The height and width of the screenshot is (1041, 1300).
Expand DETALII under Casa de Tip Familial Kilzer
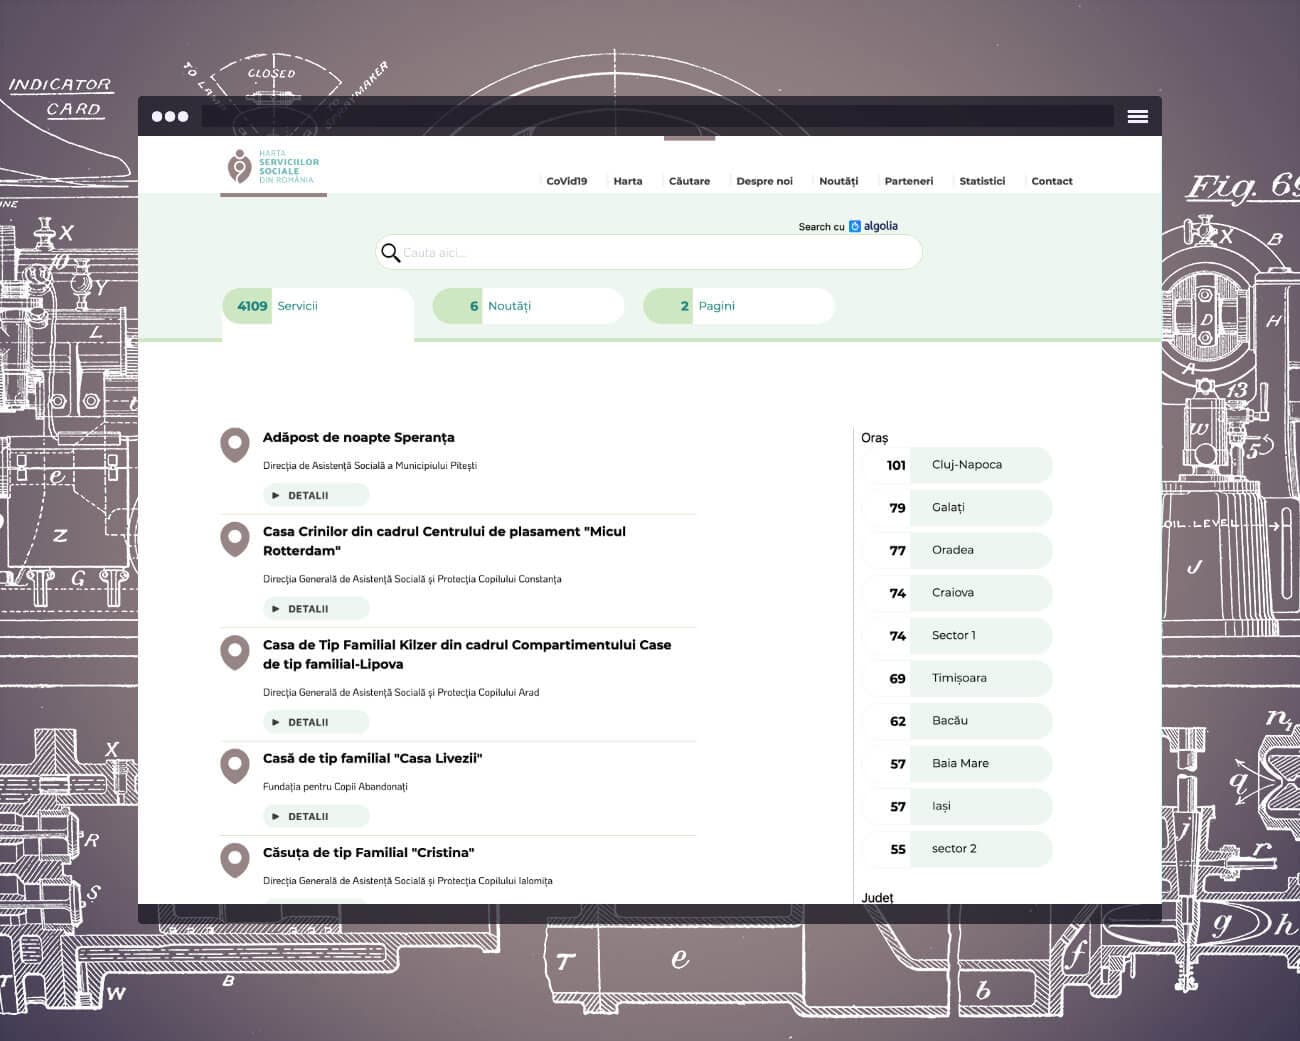click(x=316, y=722)
